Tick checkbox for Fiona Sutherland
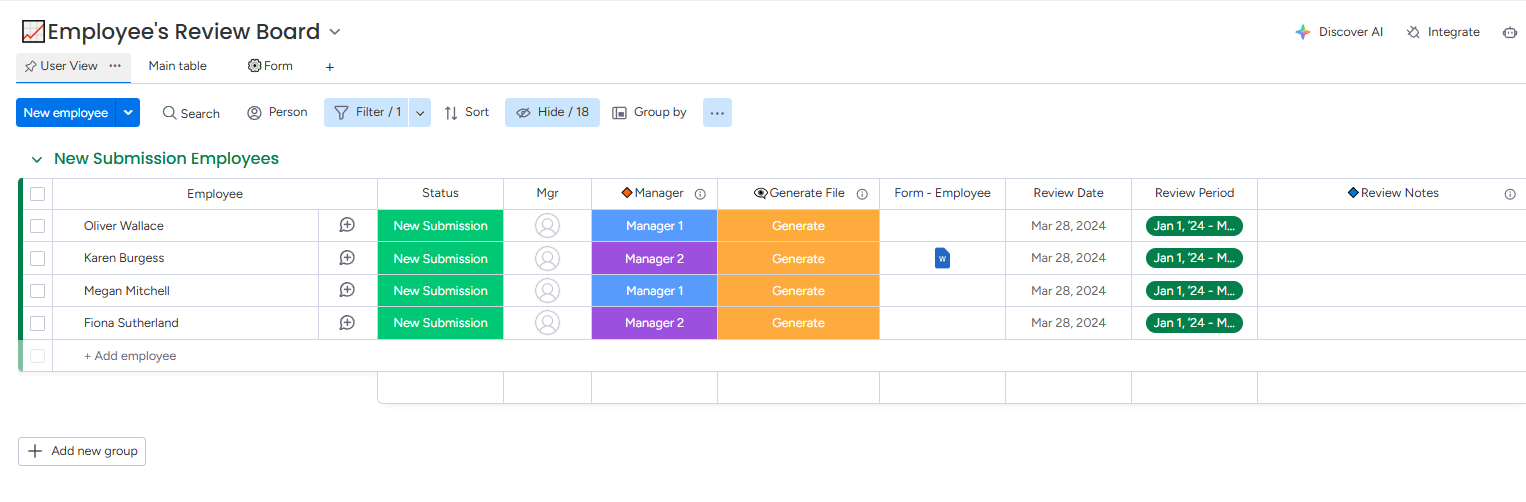The height and width of the screenshot is (502, 1526). pyautogui.click(x=37, y=323)
